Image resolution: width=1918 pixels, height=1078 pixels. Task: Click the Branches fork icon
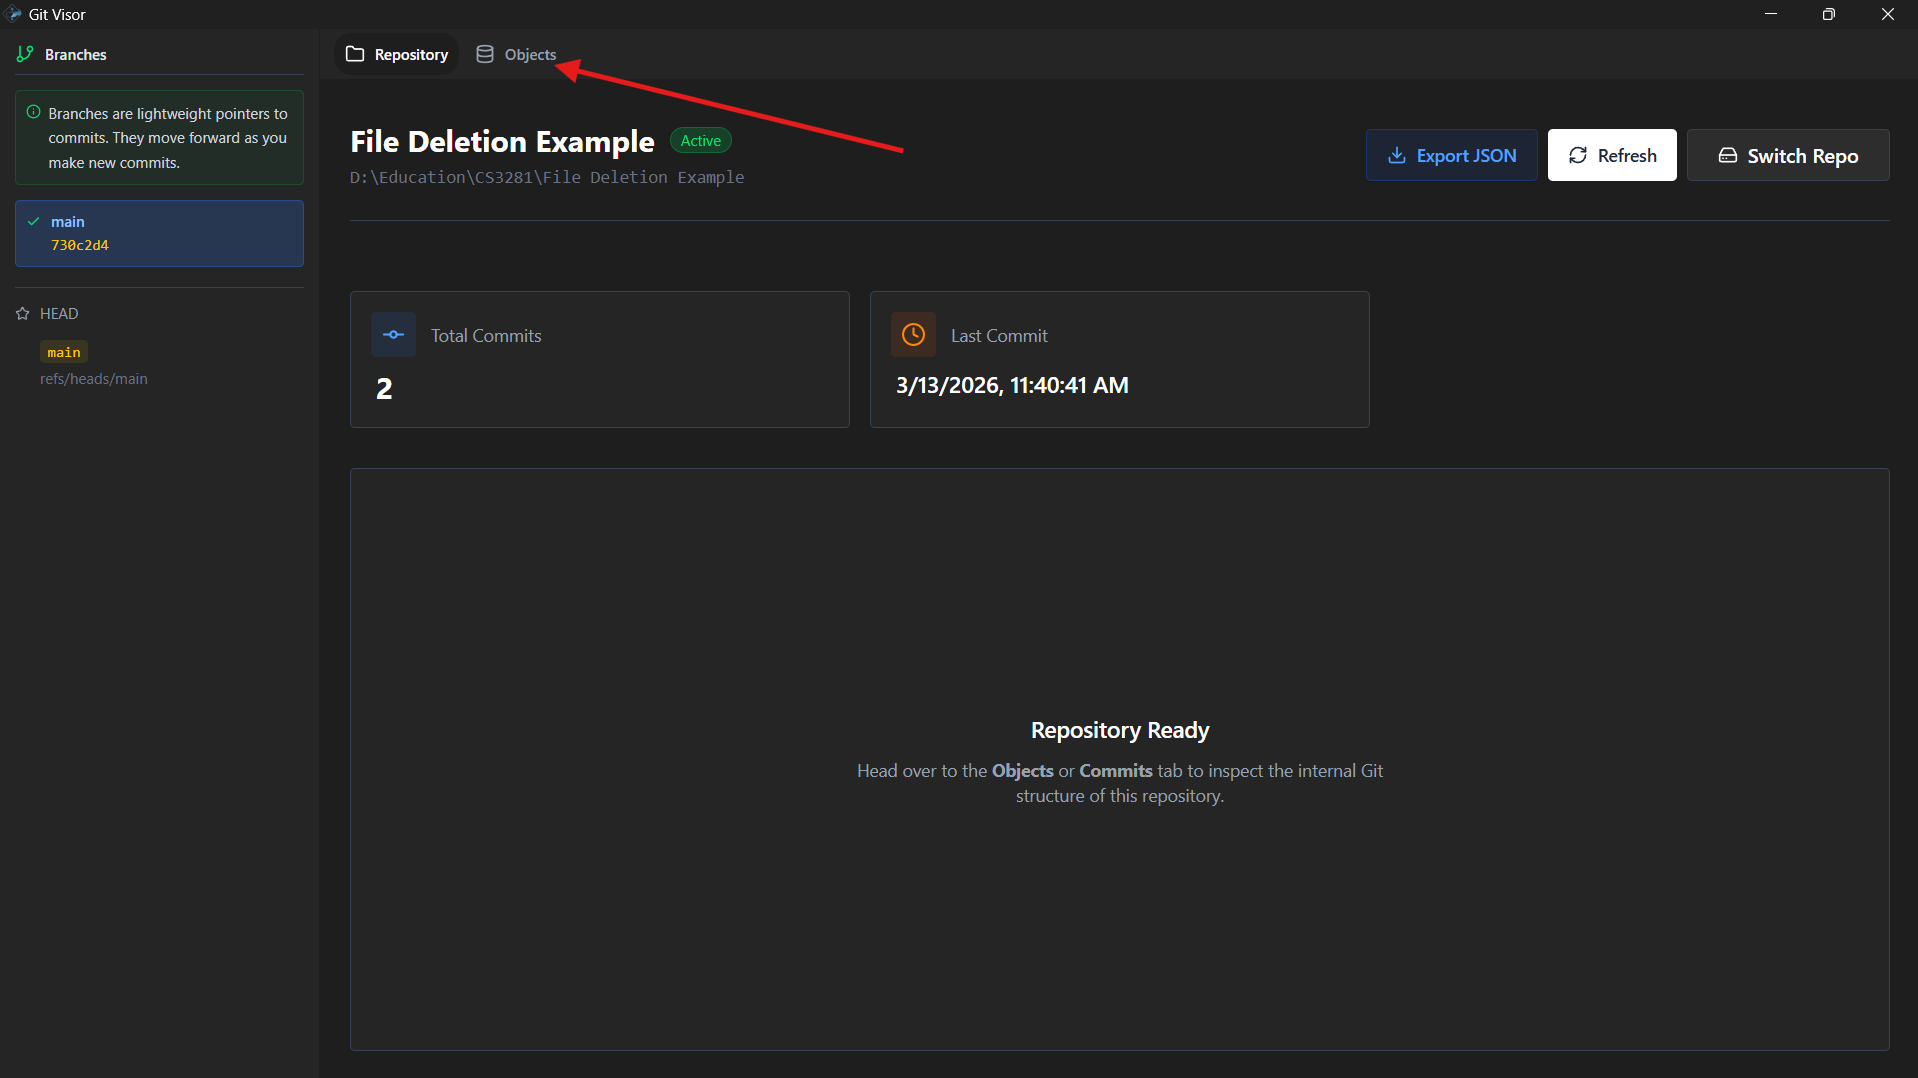pyautogui.click(x=25, y=54)
